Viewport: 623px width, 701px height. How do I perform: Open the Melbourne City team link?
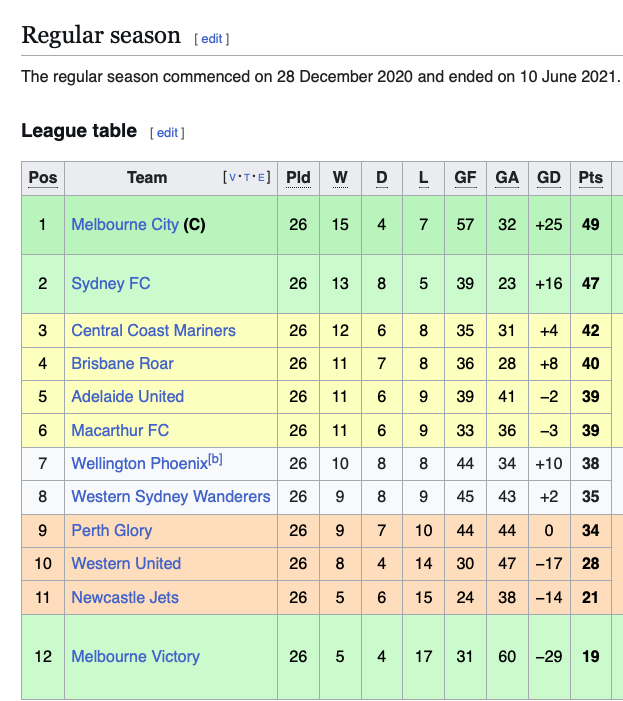tap(125, 224)
